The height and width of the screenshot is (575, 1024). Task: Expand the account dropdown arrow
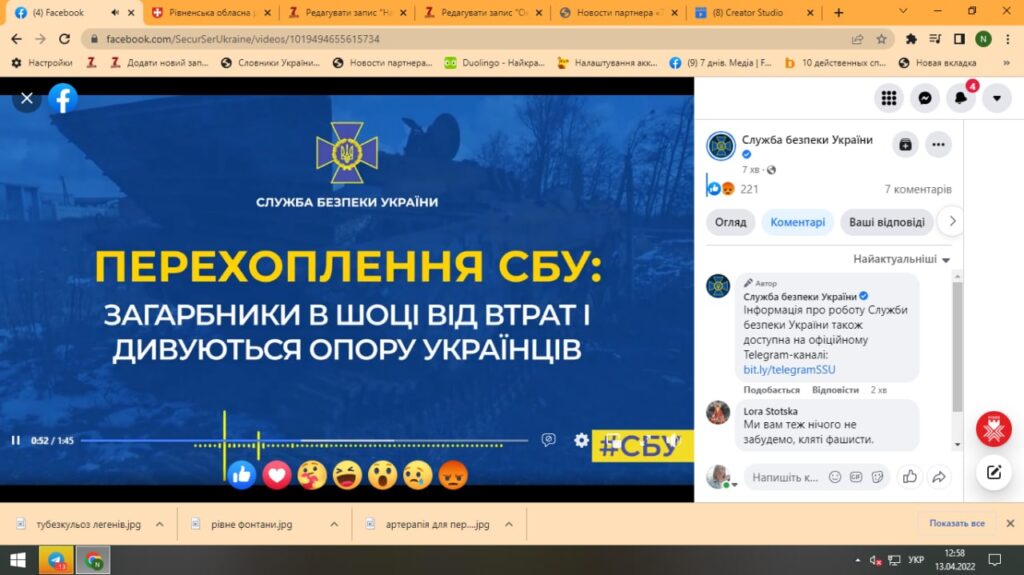click(996, 98)
